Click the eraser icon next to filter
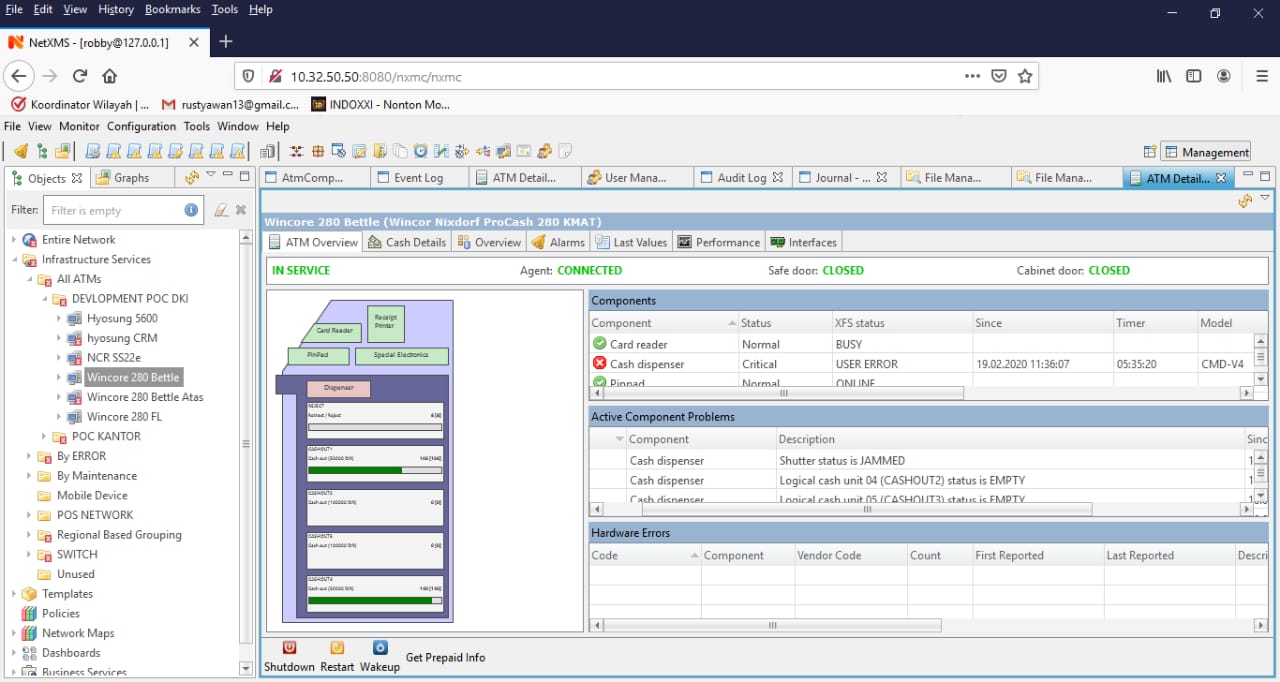Screen dimensions: 1280x682 [x=221, y=210]
